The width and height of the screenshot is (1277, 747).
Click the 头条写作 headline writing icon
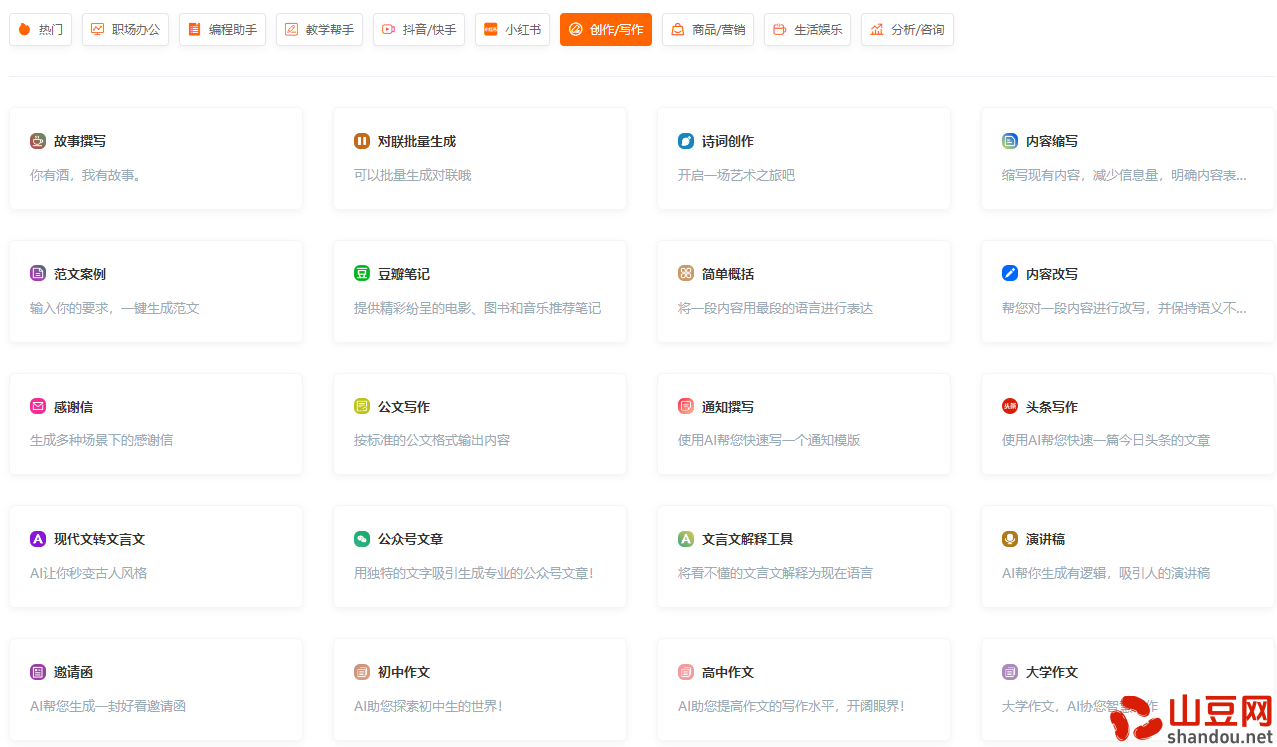tap(1009, 406)
